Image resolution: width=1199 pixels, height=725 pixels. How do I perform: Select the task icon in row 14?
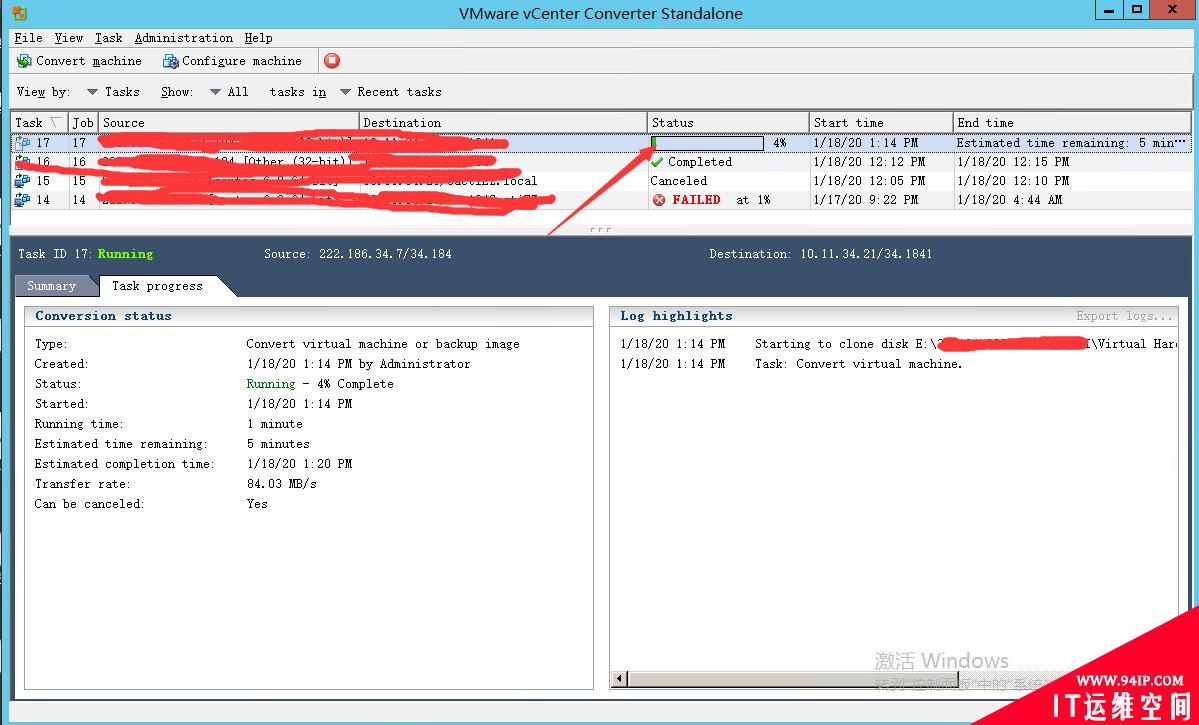23,200
